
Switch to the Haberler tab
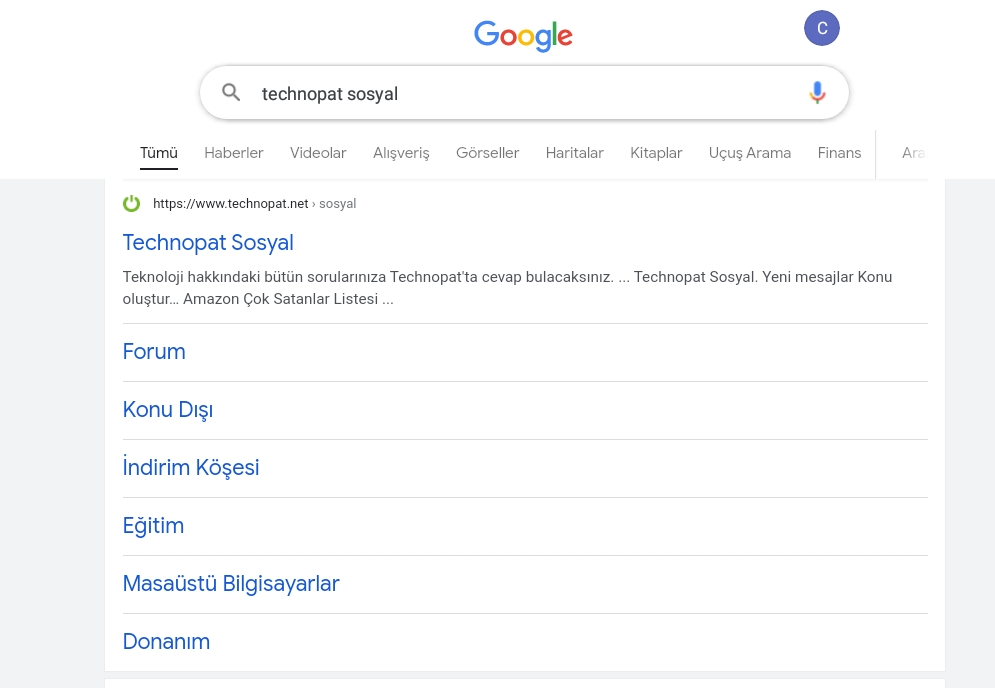[x=234, y=153]
